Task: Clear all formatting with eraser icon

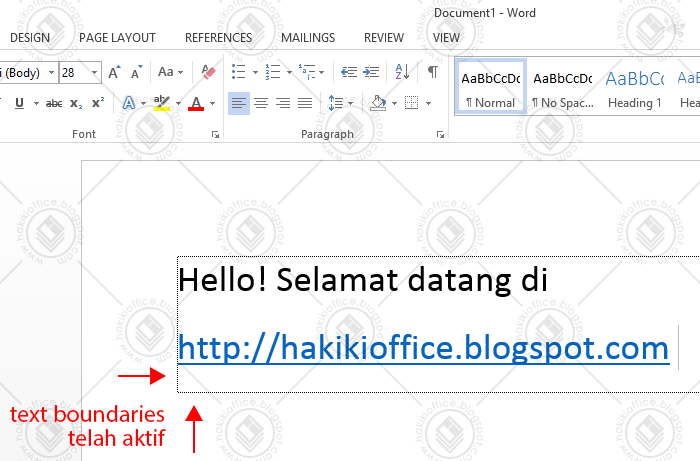Action: tap(208, 72)
